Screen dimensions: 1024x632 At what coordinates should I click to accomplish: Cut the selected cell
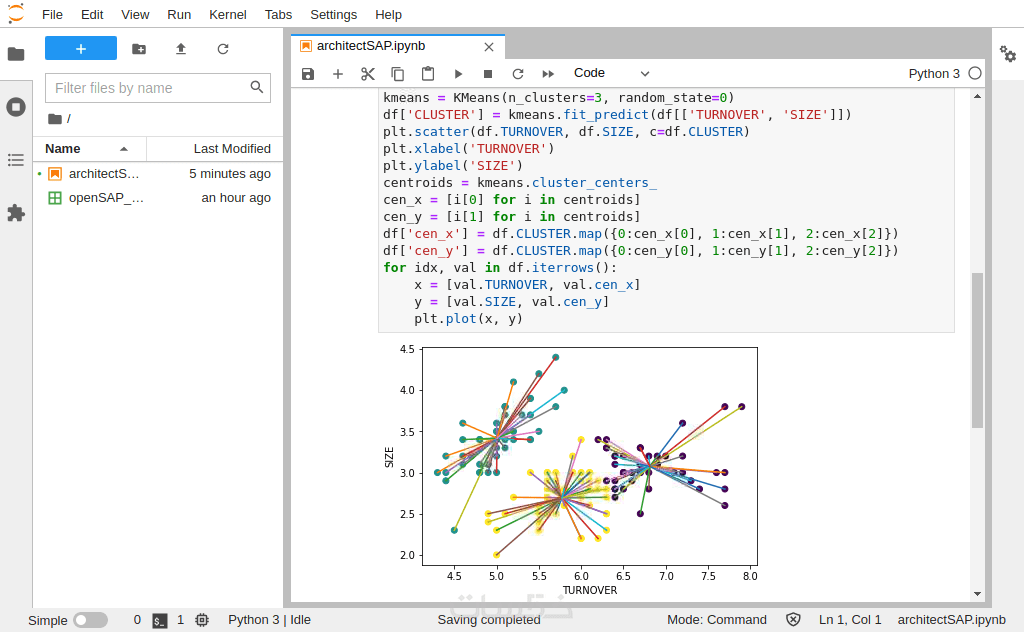(368, 74)
